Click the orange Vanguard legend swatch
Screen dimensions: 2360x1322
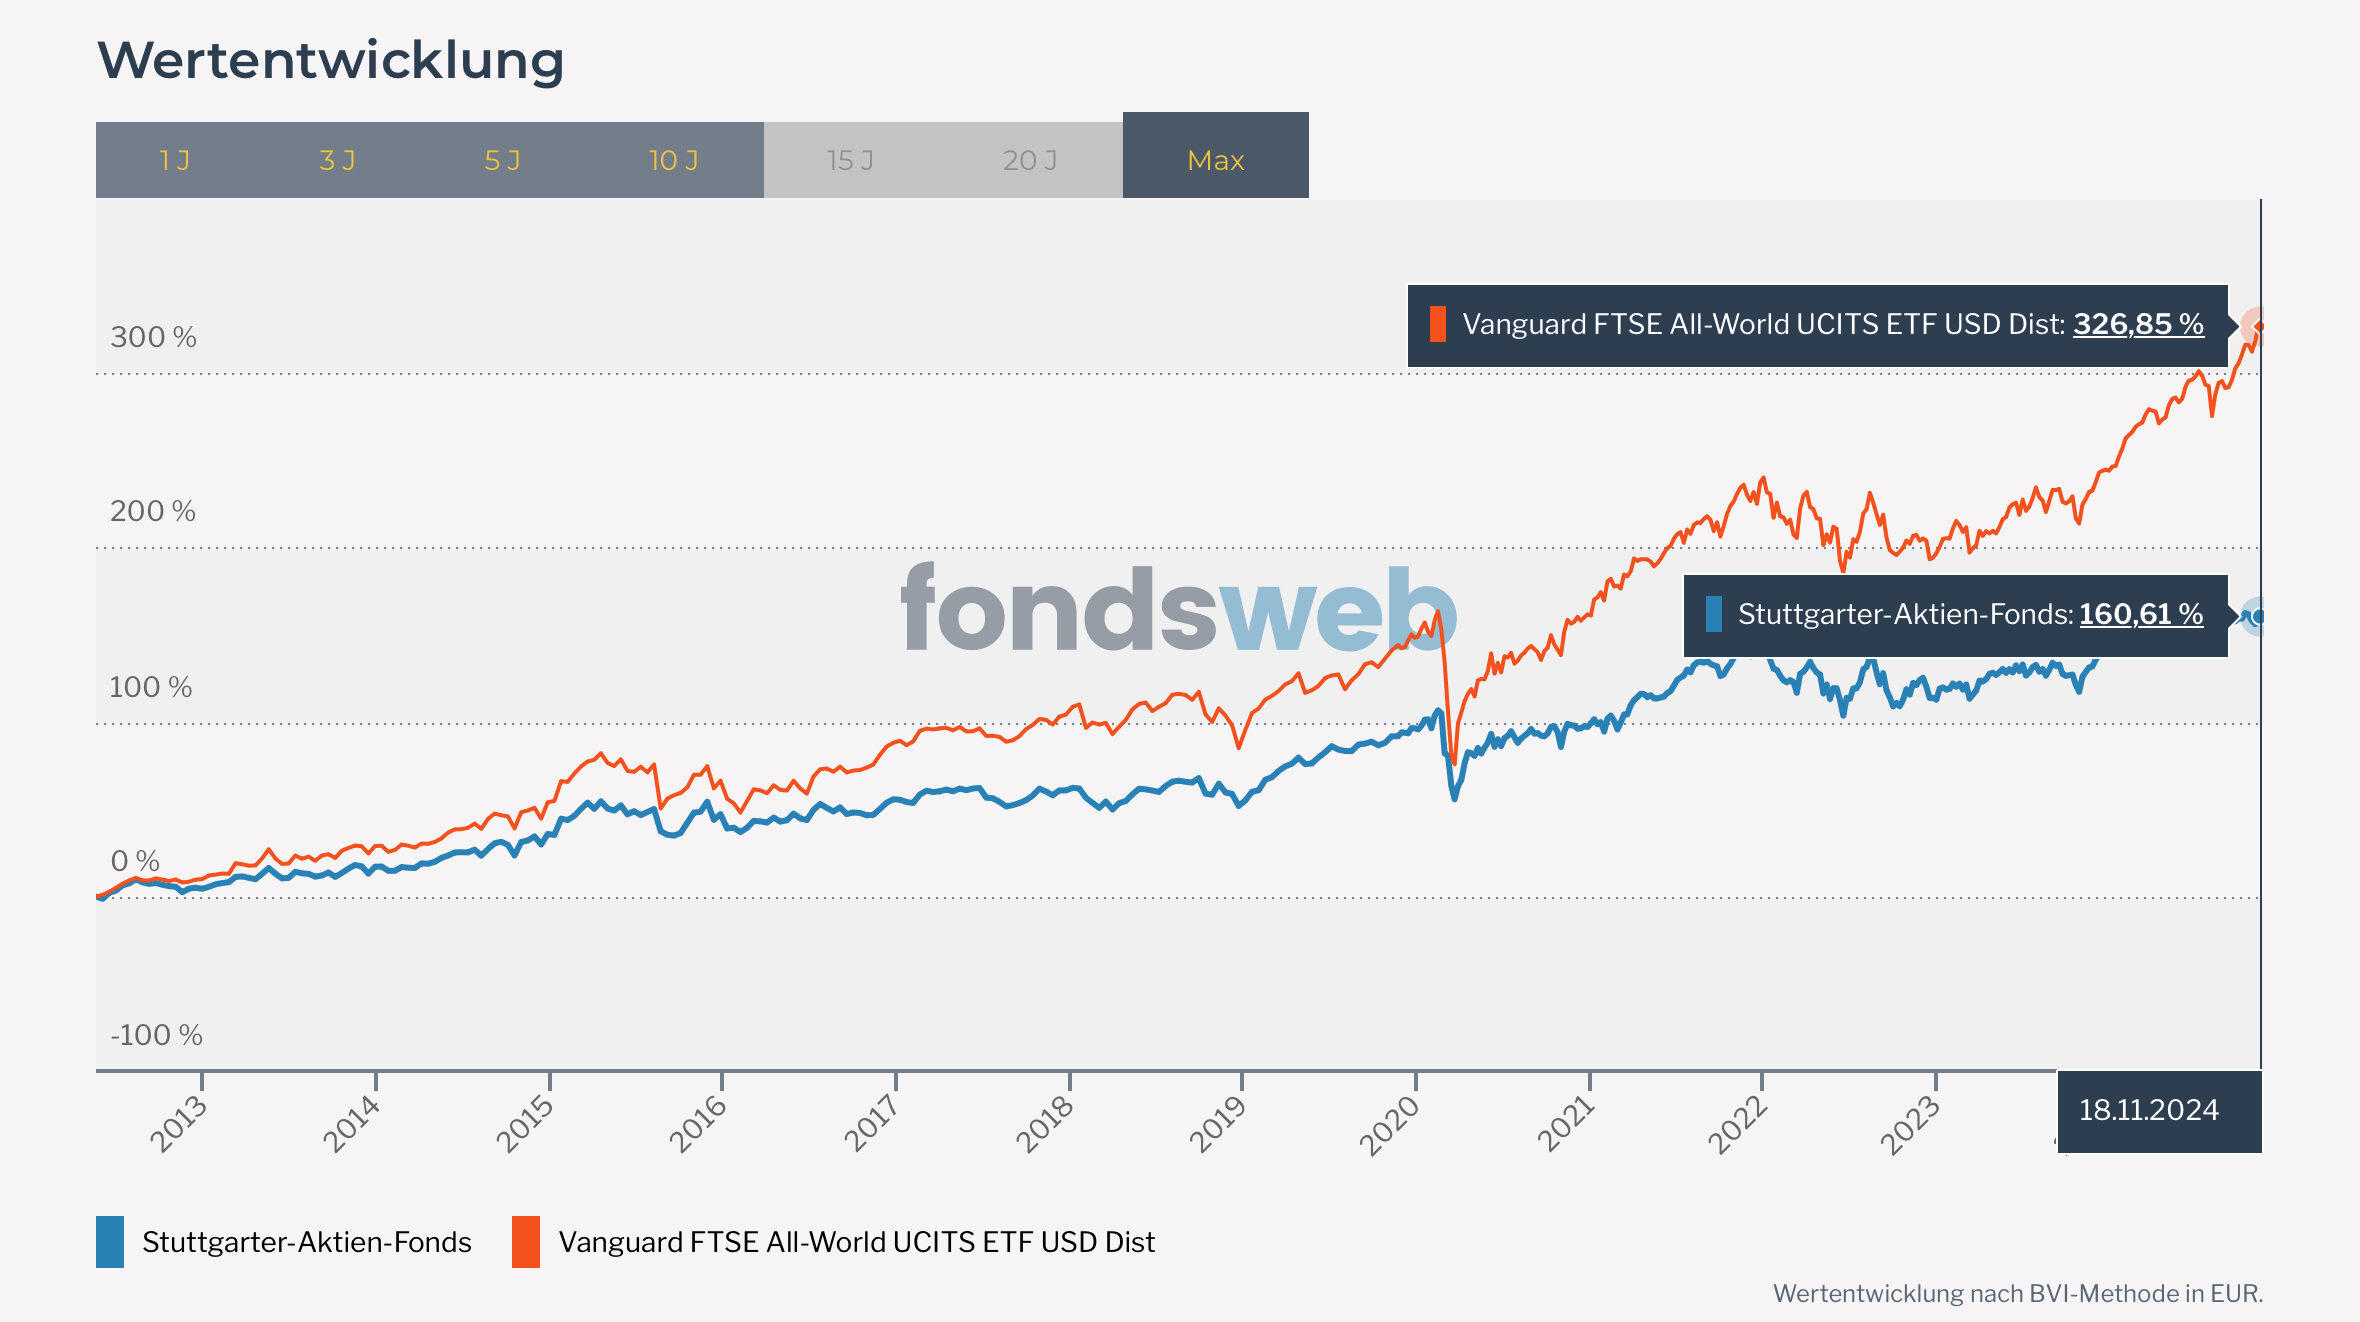click(x=526, y=1241)
